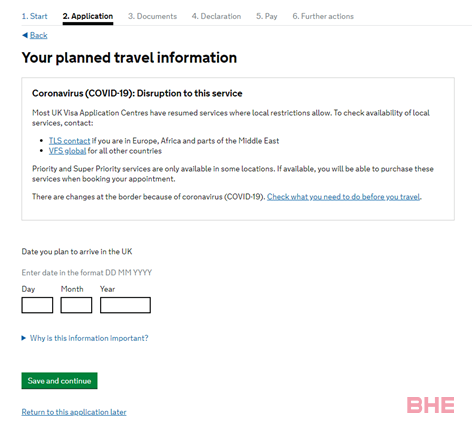The height and width of the screenshot is (433, 474).
Task: Follow the Back link
Action: [x=39, y=35]
